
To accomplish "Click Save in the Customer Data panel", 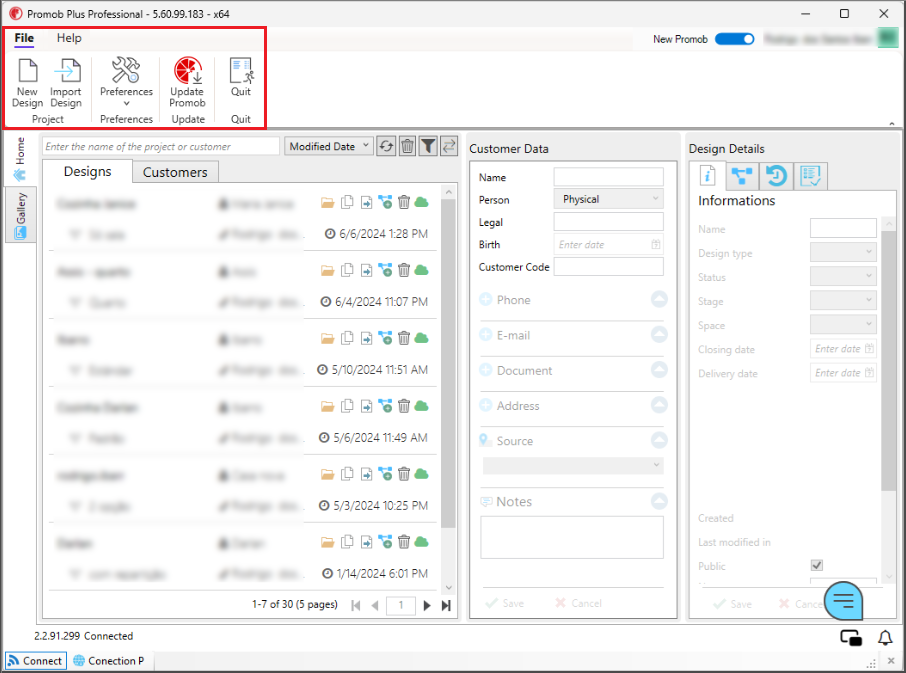I will 505,603.
